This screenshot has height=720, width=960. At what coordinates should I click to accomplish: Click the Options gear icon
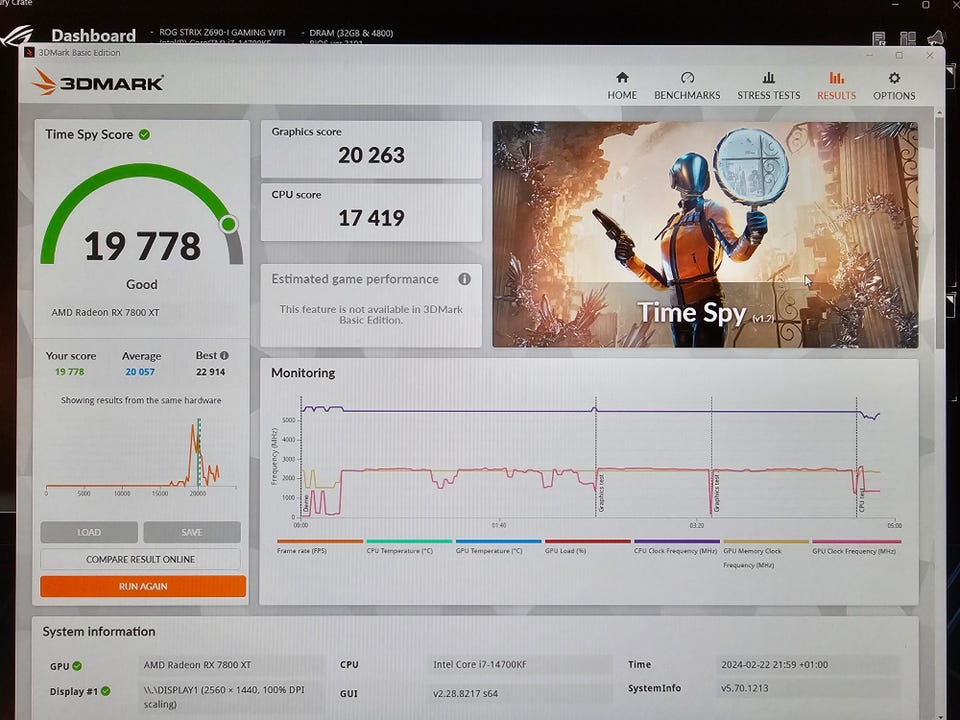tap(894, 78)
